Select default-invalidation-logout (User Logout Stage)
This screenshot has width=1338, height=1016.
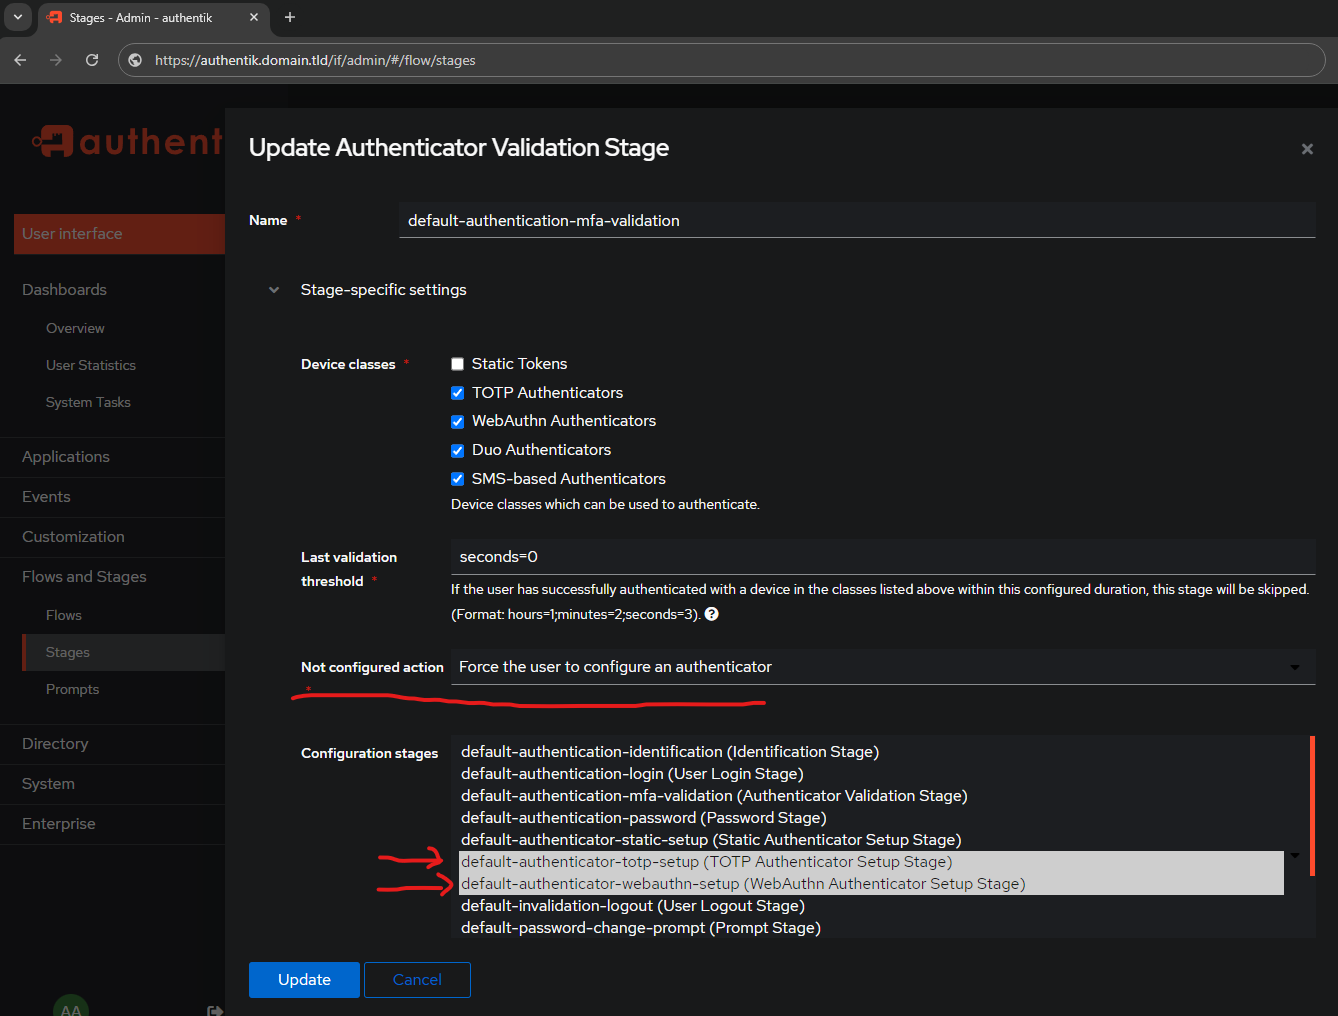click(871, 906)
